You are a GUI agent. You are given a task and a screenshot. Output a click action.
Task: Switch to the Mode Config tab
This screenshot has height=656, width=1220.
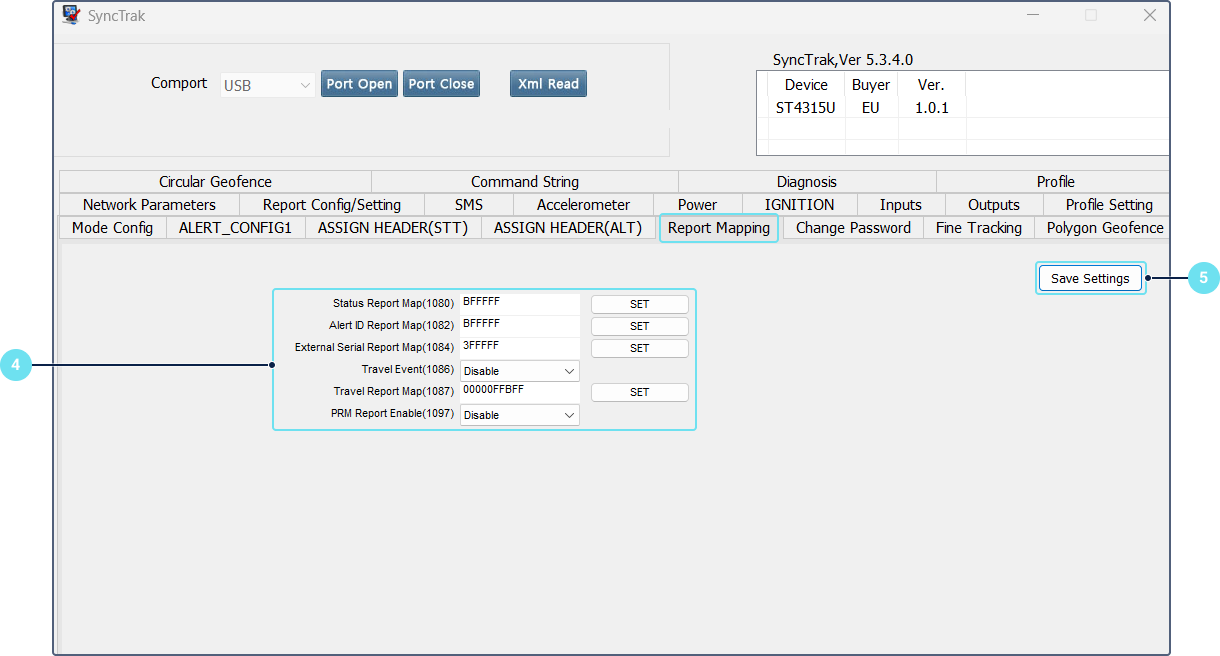pyautogui.click(x=112, y=228)
